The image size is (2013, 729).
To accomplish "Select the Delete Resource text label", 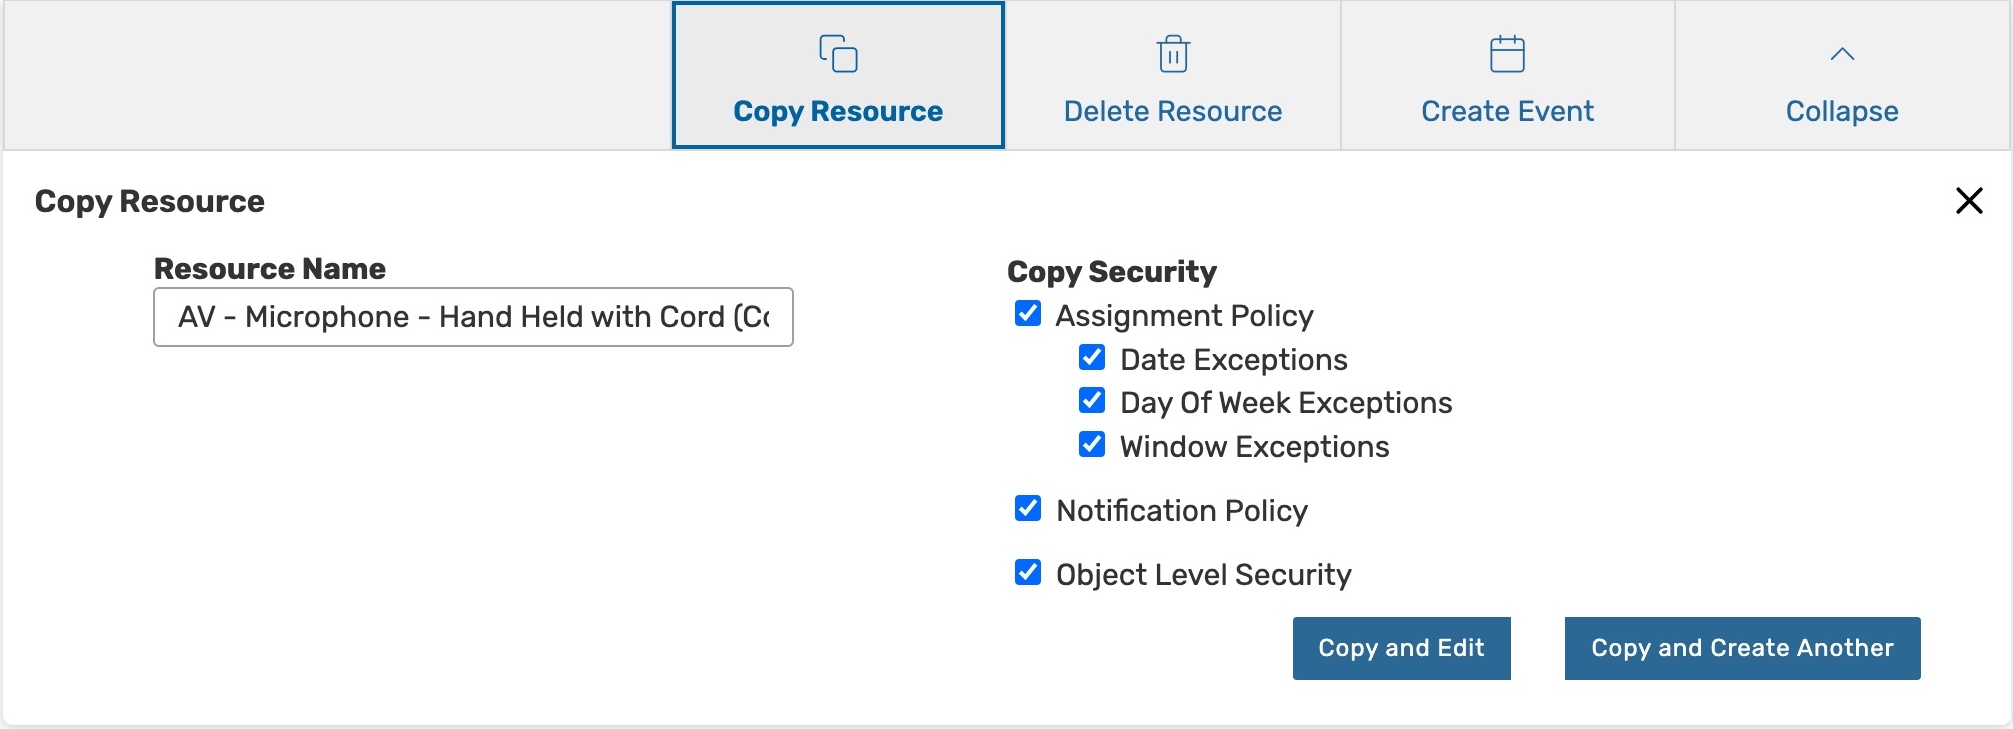I will [1172, 111].
